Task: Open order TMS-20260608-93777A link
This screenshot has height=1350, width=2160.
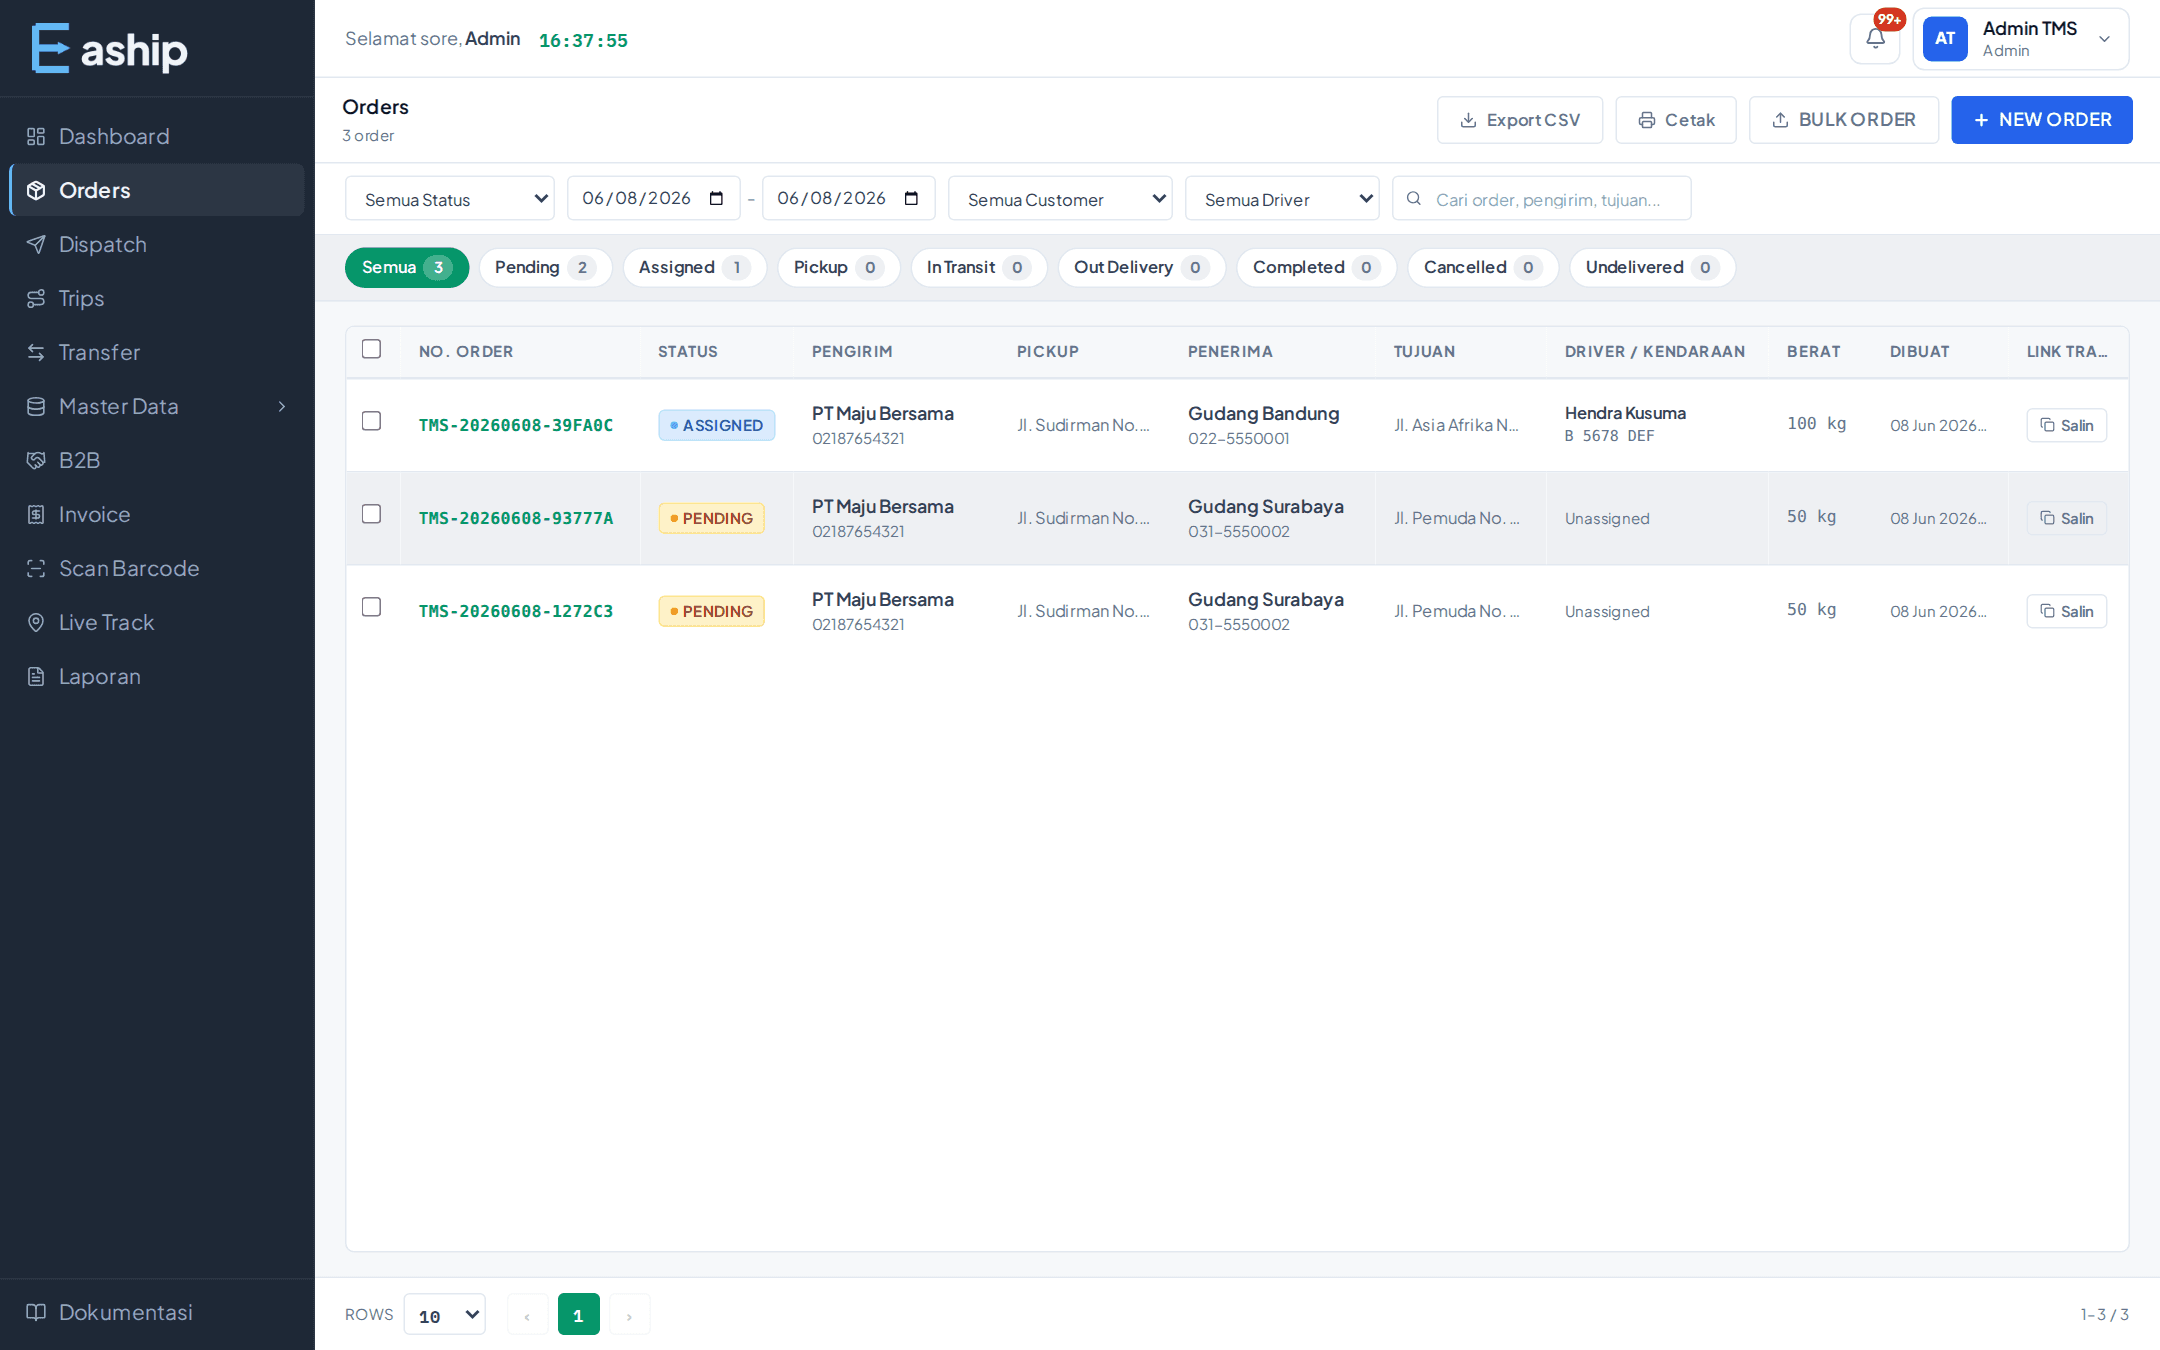Action: [516, 518]
